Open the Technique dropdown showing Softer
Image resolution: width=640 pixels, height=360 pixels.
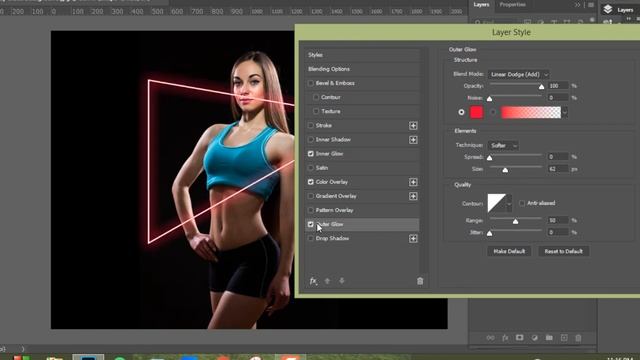tap(503, 146)
